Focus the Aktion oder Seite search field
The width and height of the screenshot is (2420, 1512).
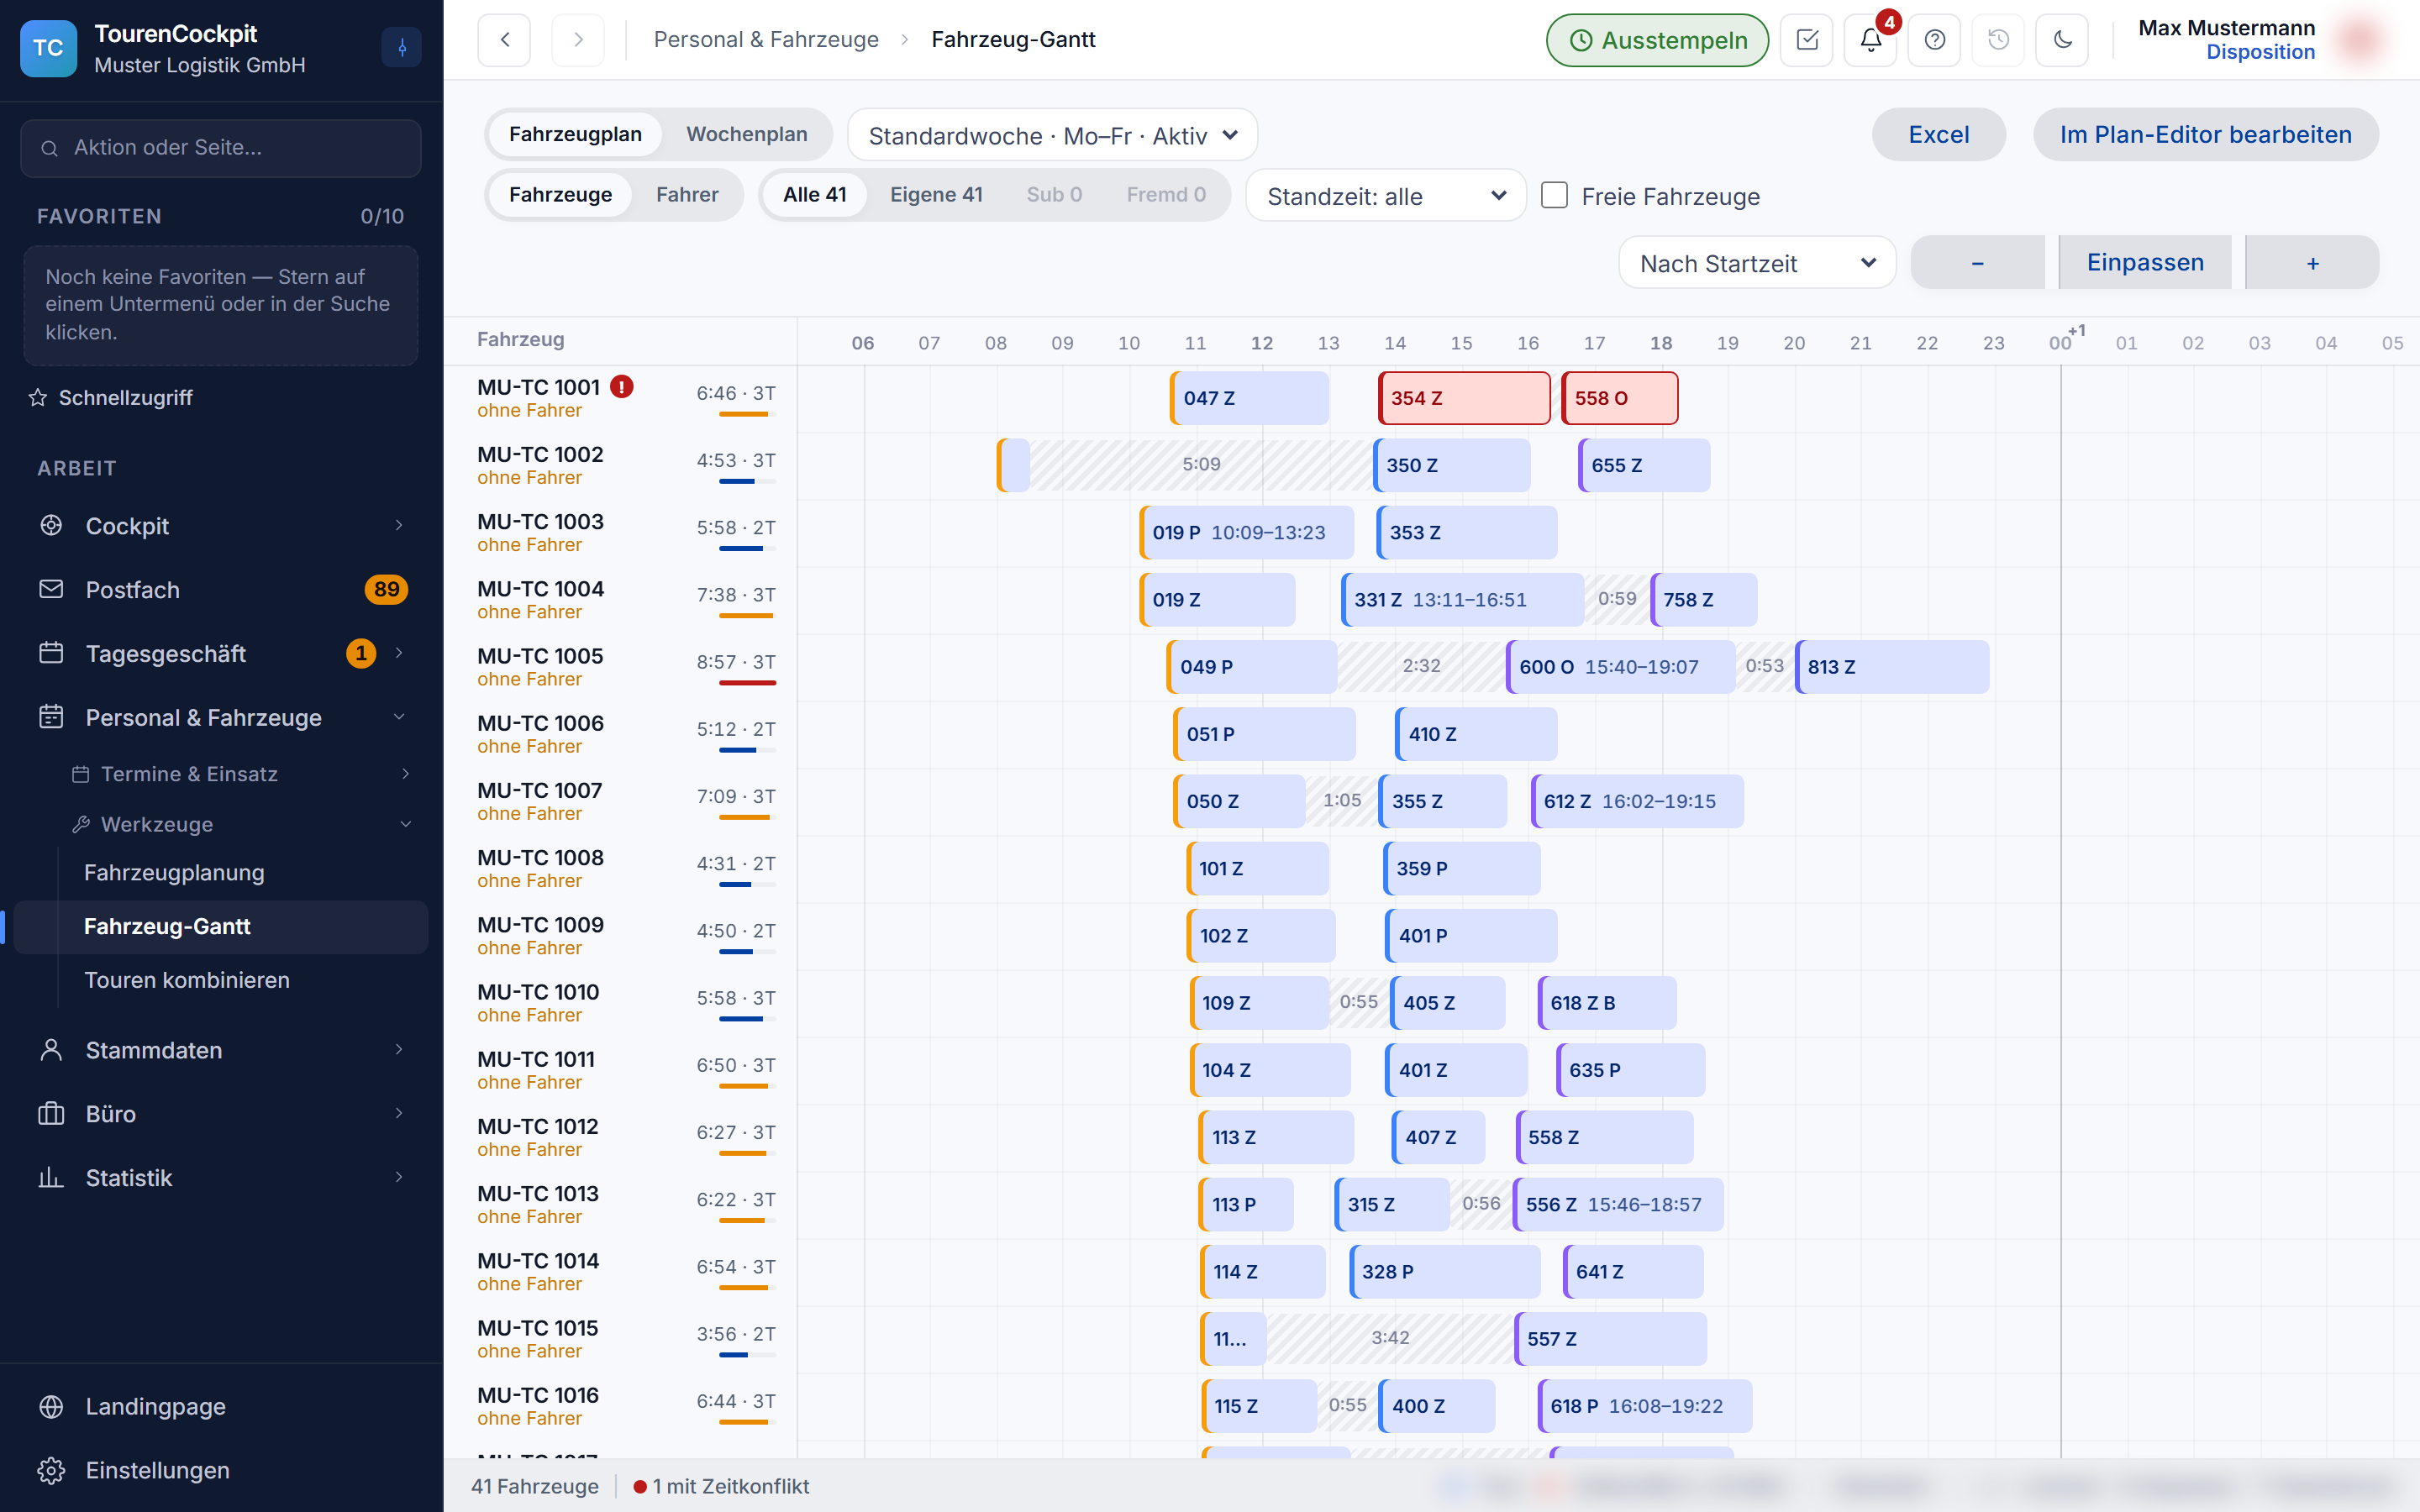[x=221, y=148]
